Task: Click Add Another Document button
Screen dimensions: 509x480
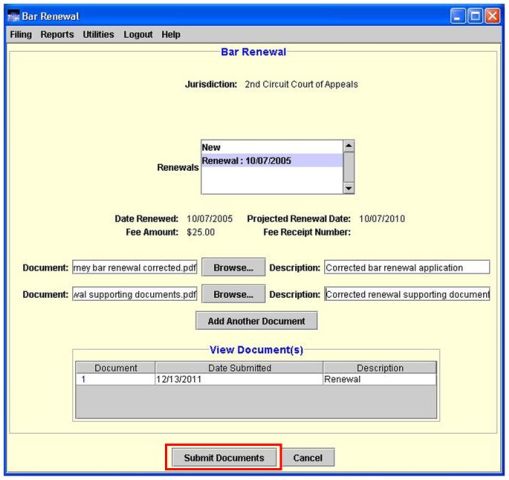Action: 256,321
